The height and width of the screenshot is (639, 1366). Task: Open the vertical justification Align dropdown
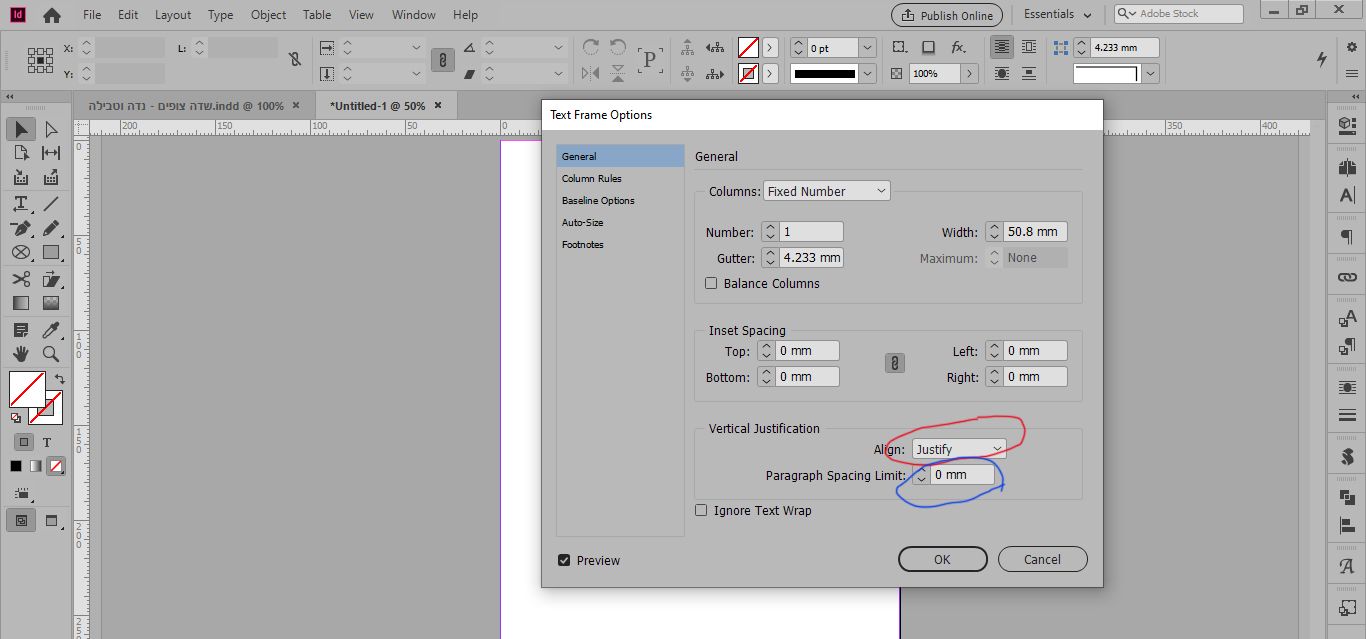(959, 449)
